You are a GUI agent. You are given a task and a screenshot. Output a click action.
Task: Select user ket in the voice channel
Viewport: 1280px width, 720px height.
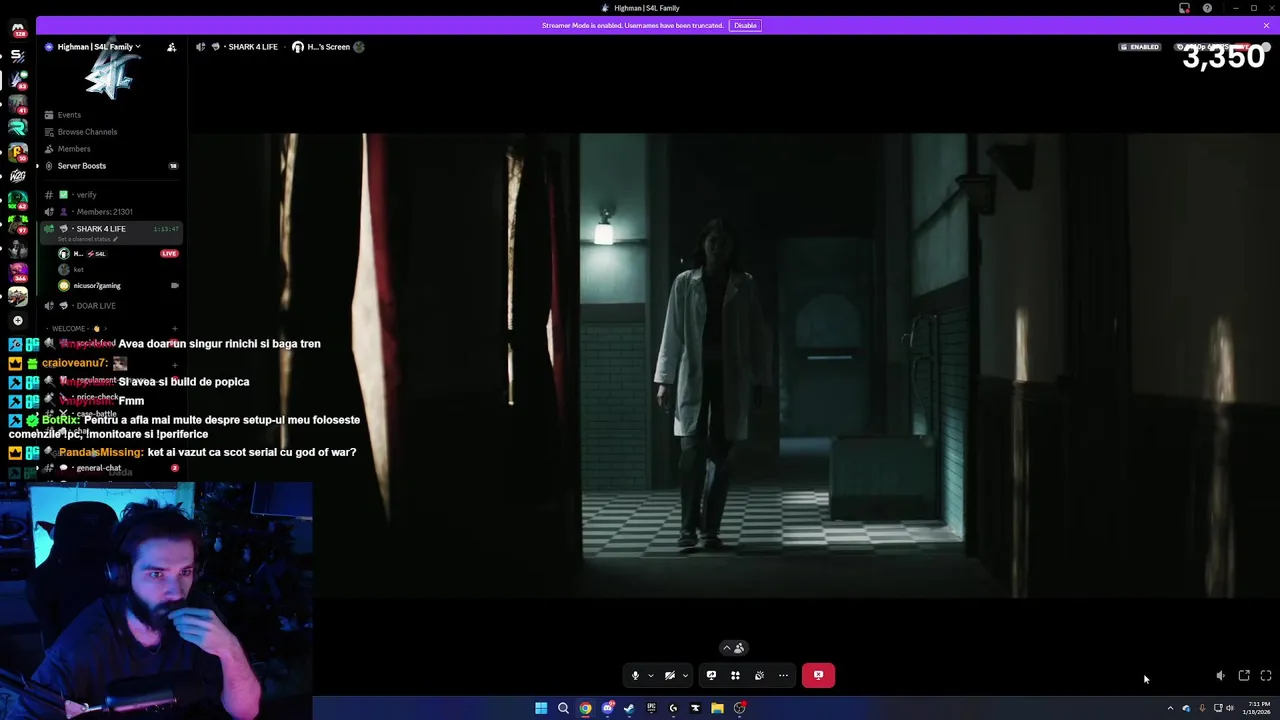coord(118,270)
